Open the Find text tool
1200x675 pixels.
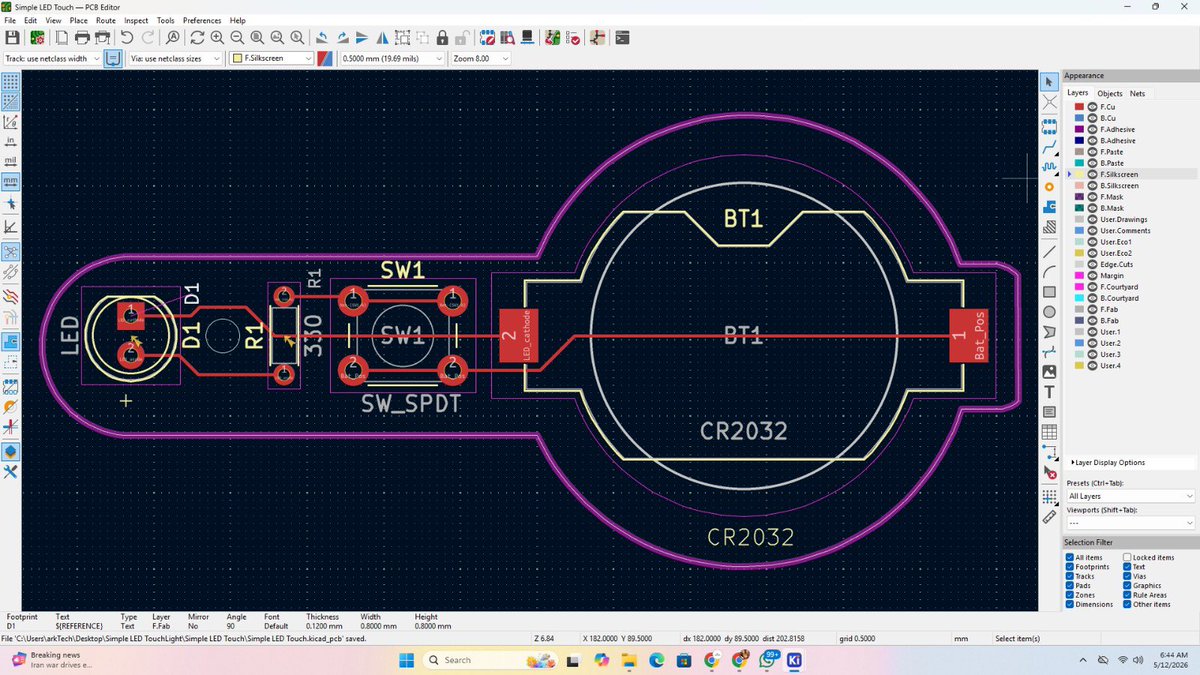172,37
